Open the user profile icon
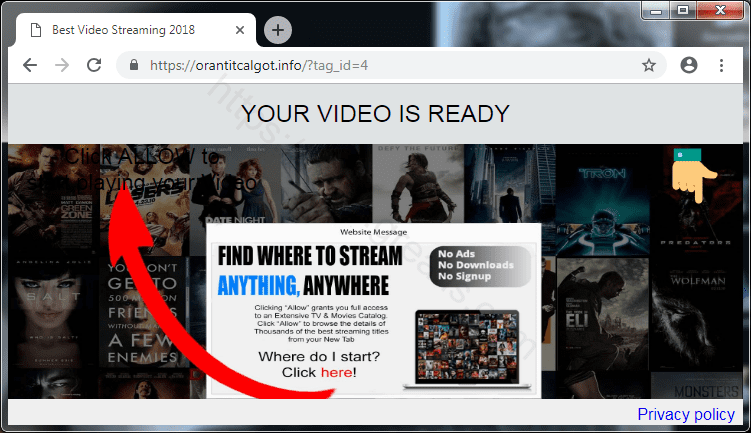The height and width of the screenshot is (433, 751). tap(688, 65)
